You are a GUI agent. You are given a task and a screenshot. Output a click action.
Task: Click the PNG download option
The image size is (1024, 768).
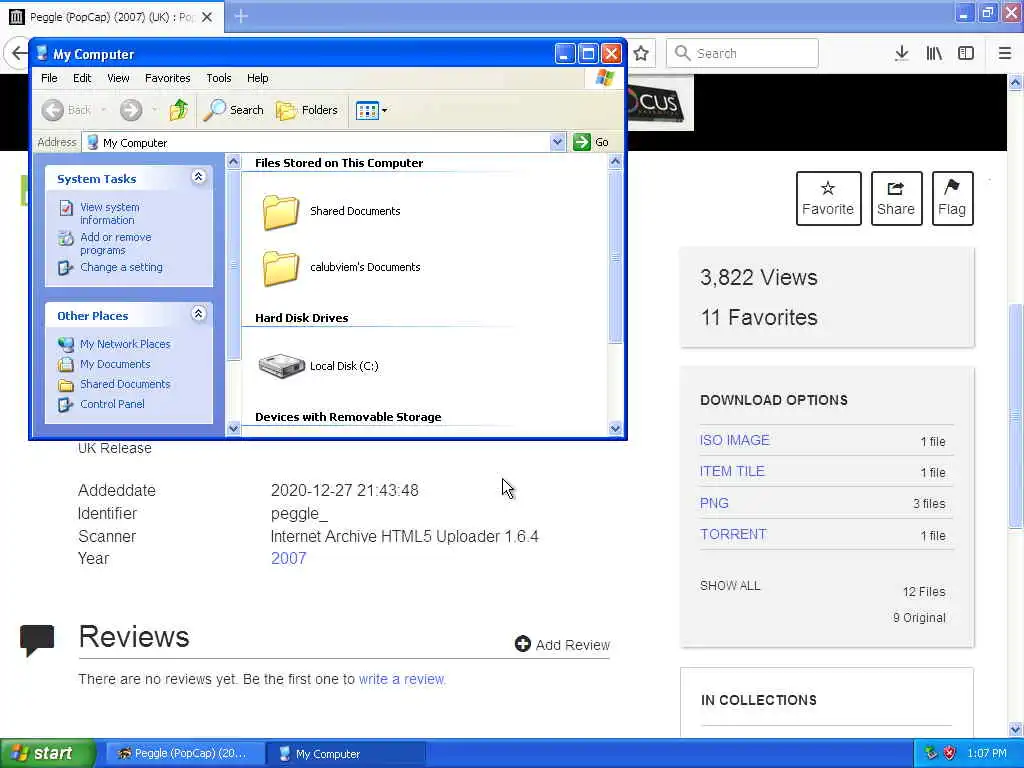click(x=714, y=504)
